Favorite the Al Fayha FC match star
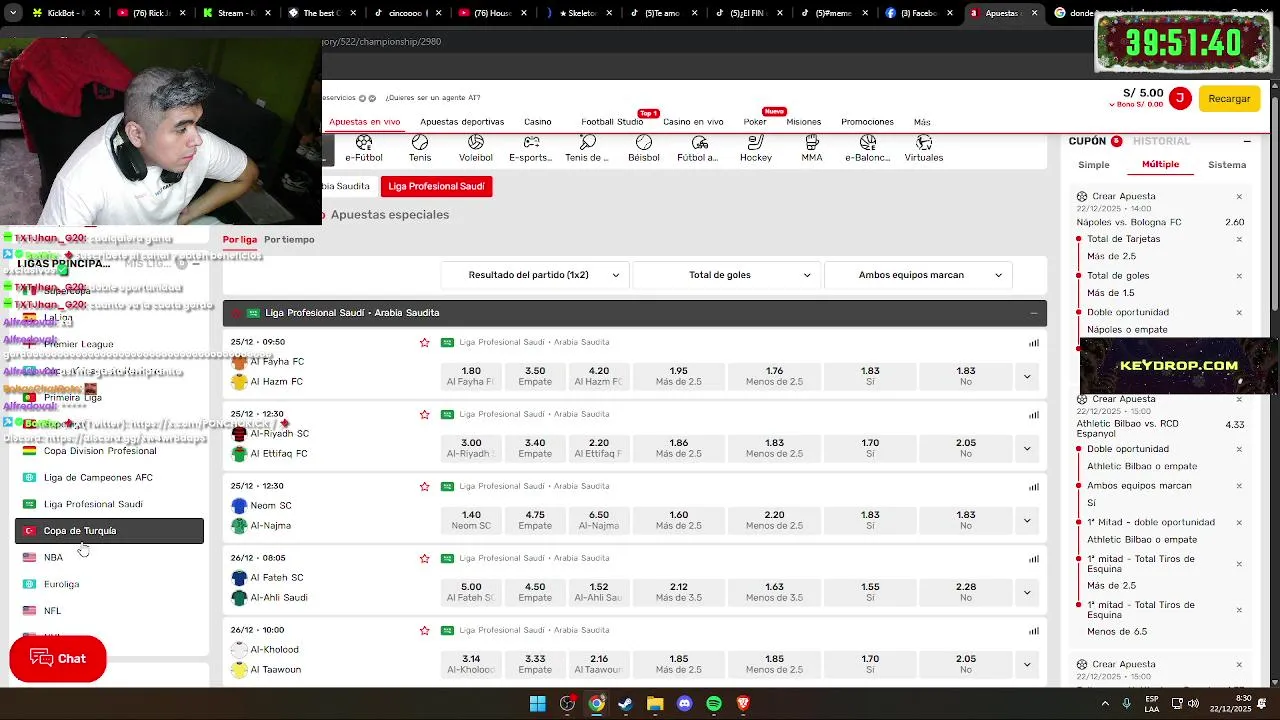This screenshot has width=1280, height=720. pyautogui.click(x=425, y=342)
